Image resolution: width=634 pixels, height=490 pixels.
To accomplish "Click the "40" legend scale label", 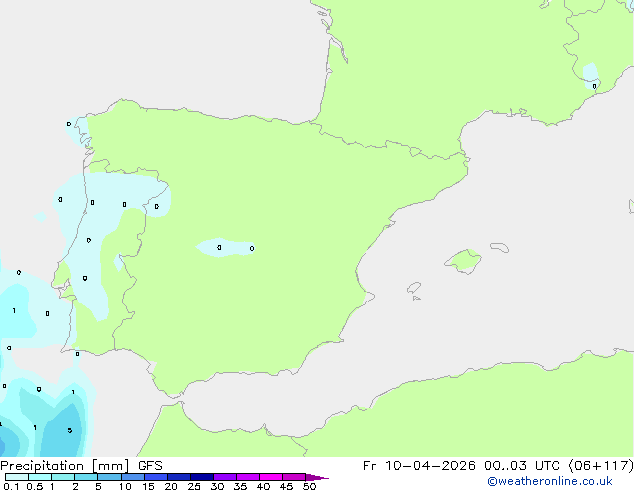I will 263,486.
